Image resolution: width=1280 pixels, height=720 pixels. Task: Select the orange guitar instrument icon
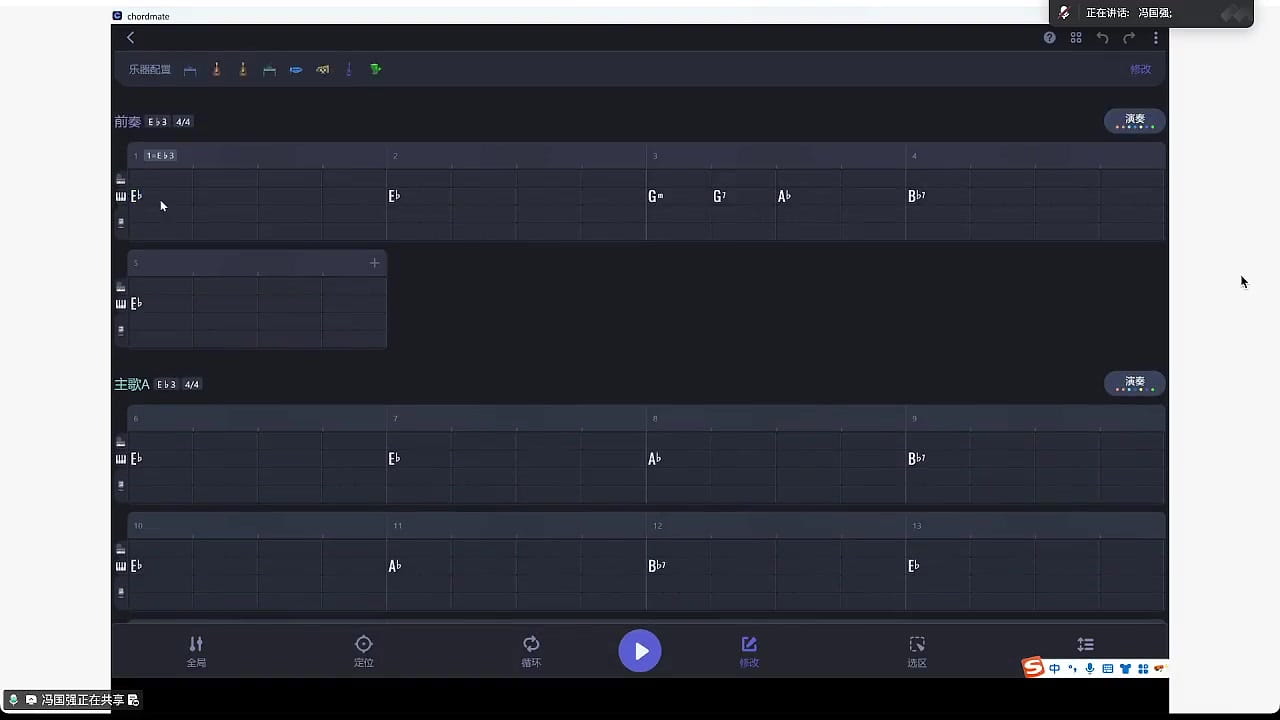243,69
